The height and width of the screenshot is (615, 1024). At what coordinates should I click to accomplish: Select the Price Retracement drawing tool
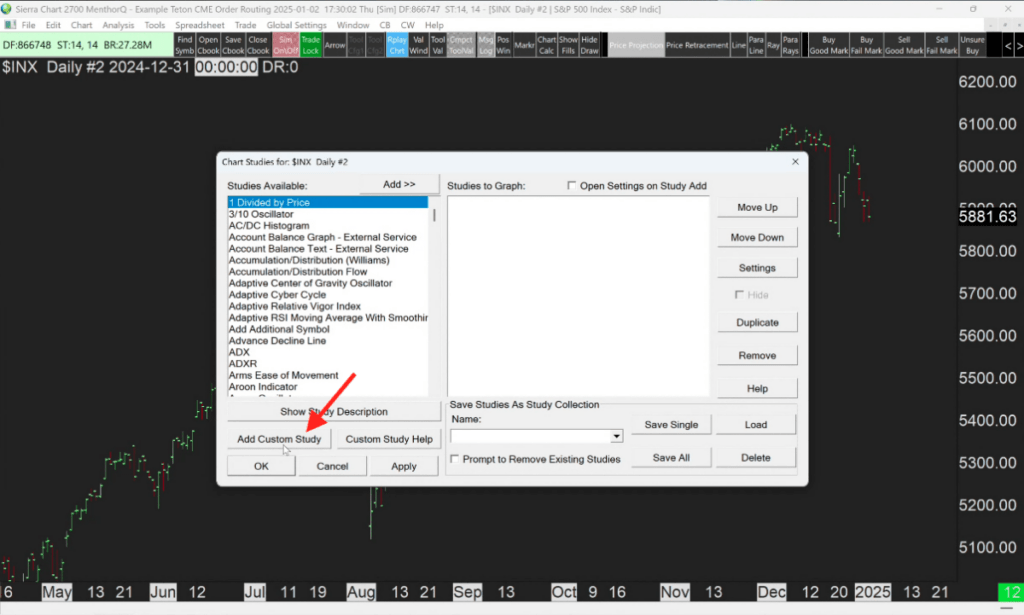point(698,44)
